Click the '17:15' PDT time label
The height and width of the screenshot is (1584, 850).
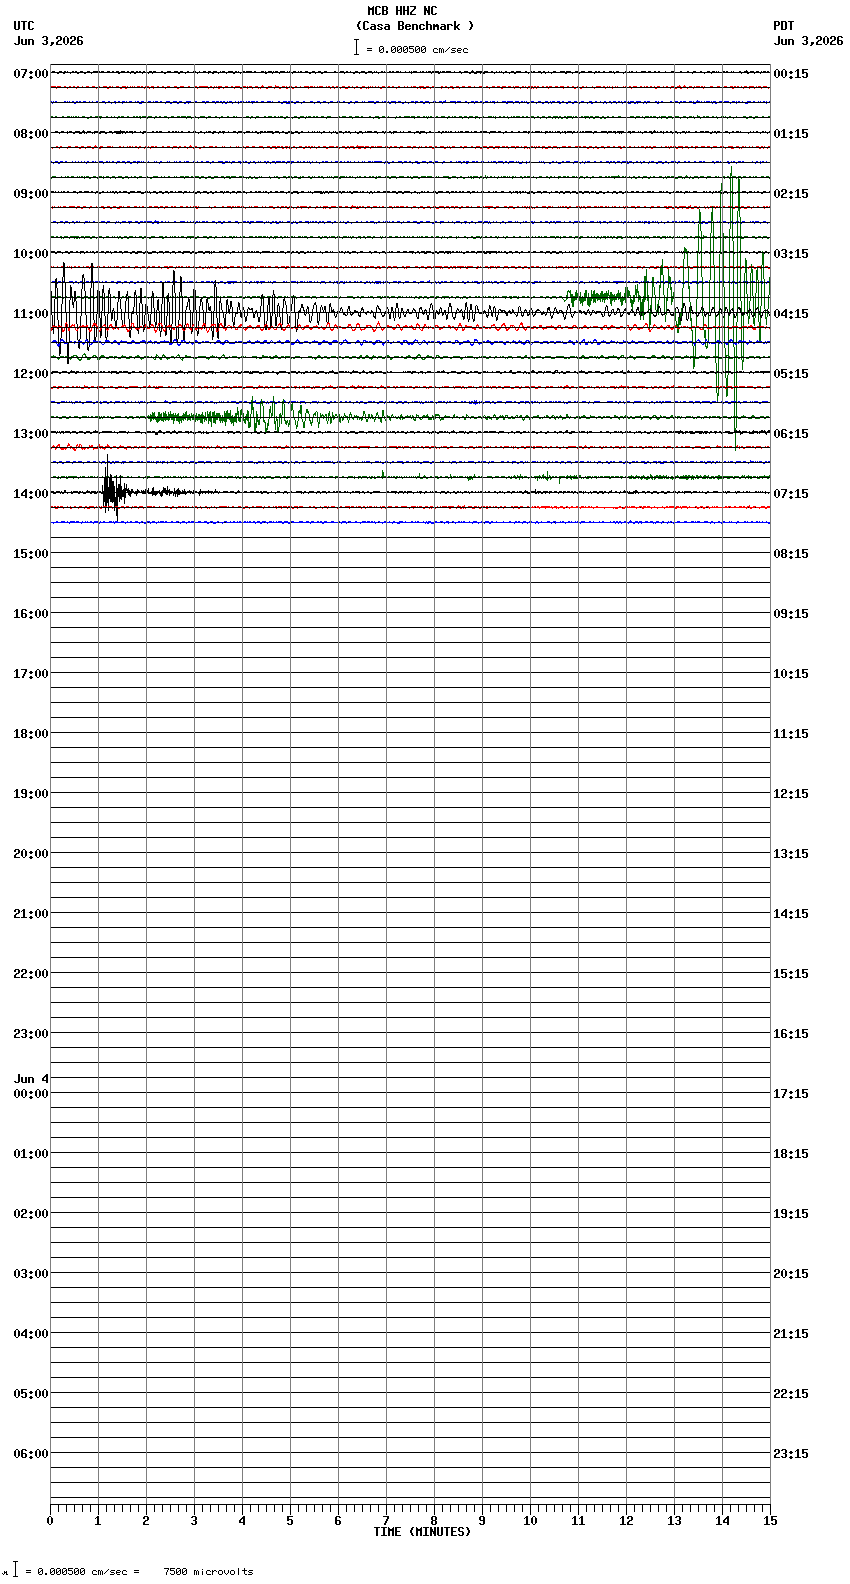[x=791, y=1094]
